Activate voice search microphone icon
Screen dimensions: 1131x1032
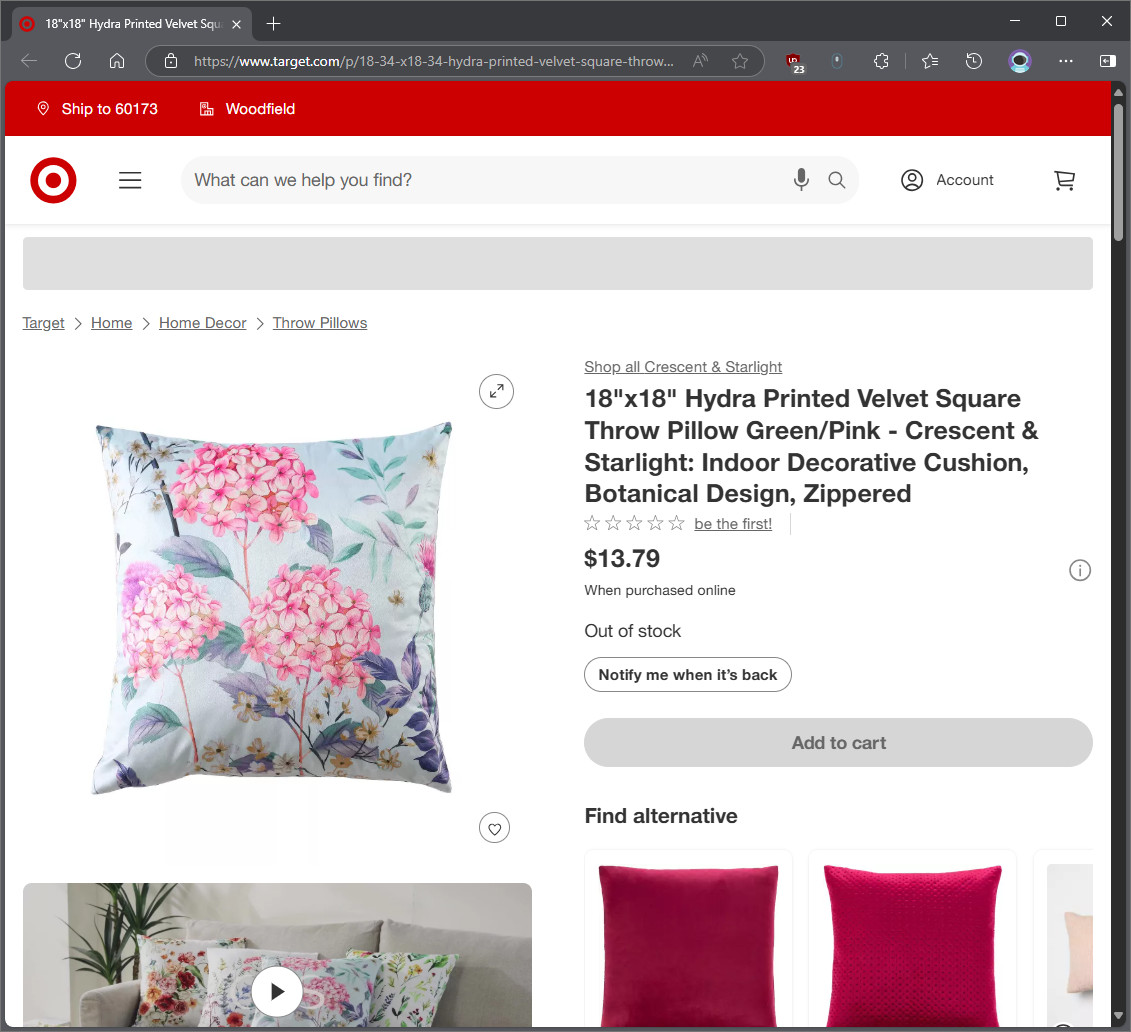coord(801,180)
